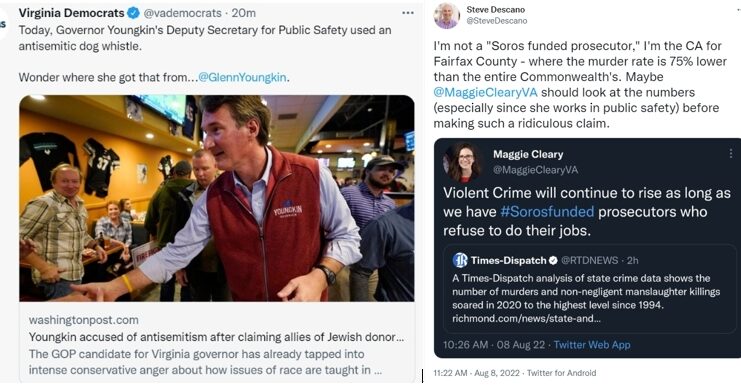
Task: Open the quoted Times-Dispatch tweet text
Action: 586,292
